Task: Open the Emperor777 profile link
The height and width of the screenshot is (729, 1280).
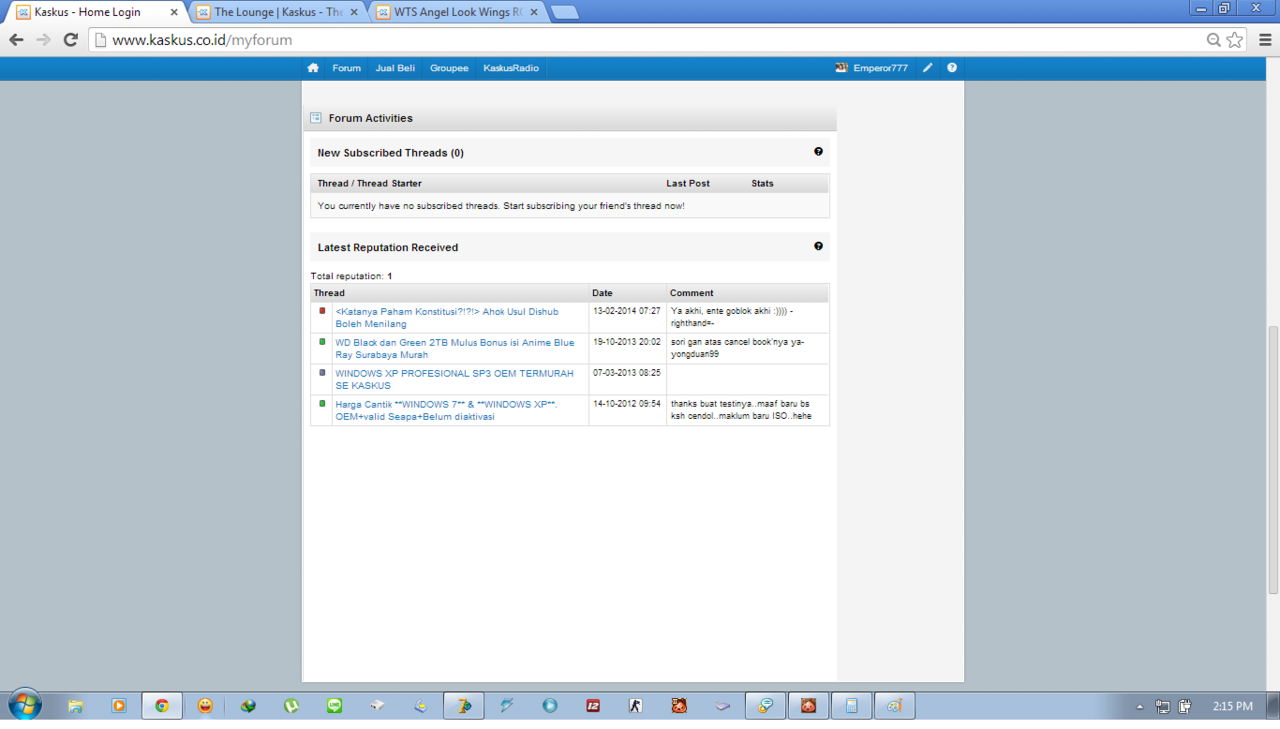Action: point(880,68)
